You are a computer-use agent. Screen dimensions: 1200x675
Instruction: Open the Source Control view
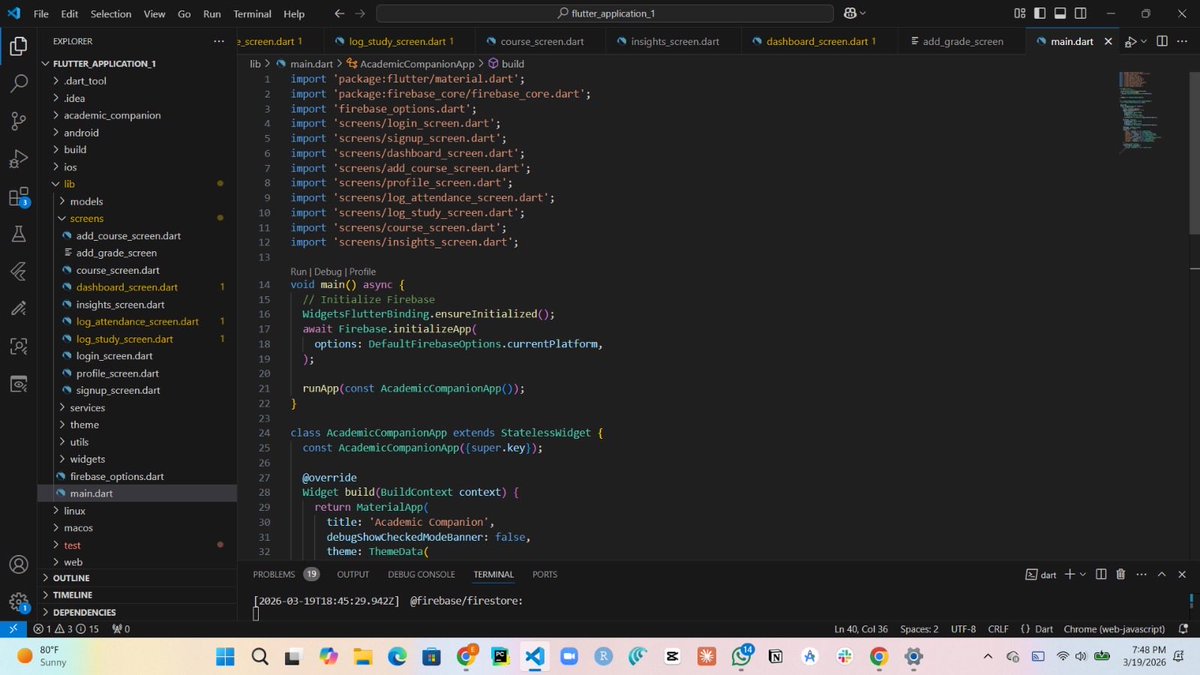pyautogui.click(x=18, y=121)
